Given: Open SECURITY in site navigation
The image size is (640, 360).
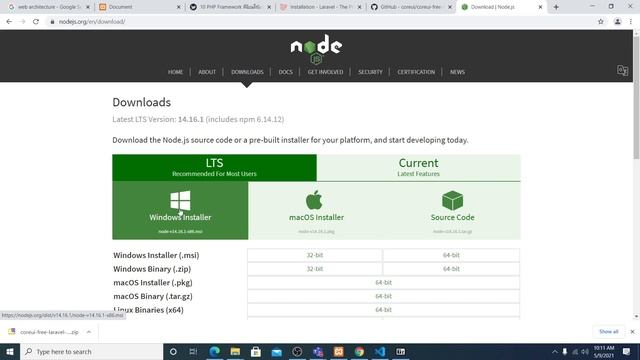Looking at the screenshot, I should click(370, 72).
